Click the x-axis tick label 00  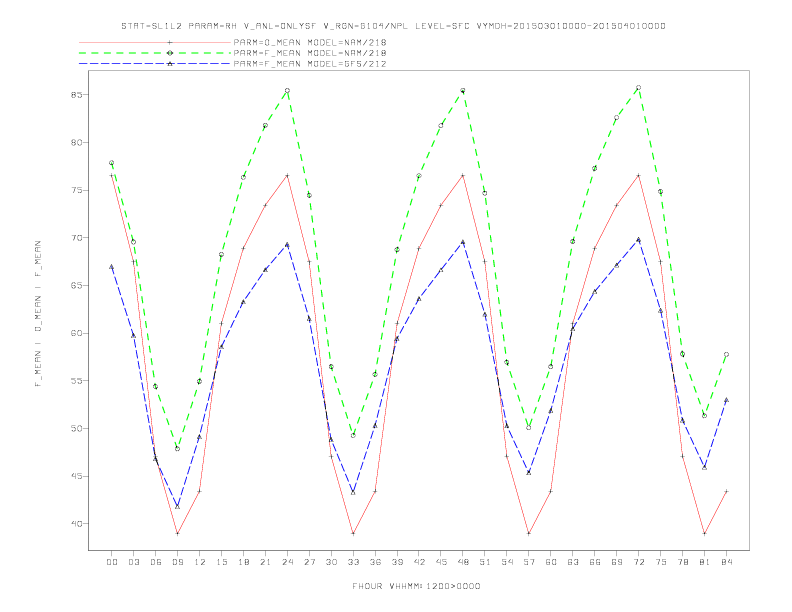tap(112, 562)
